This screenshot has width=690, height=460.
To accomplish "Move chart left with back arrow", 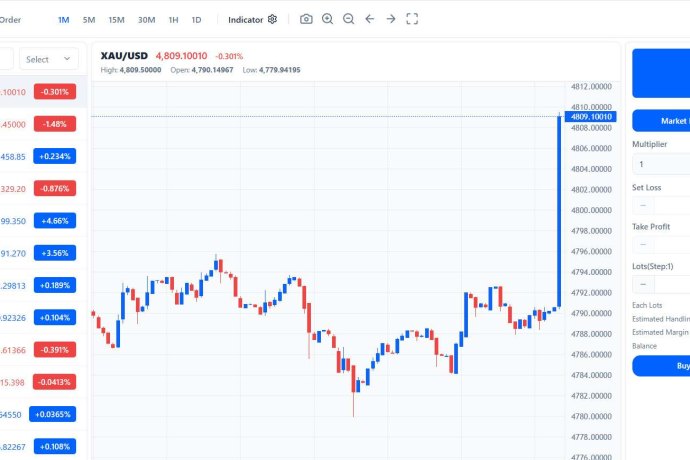I will pyautogui.click(x=370, y=19).
